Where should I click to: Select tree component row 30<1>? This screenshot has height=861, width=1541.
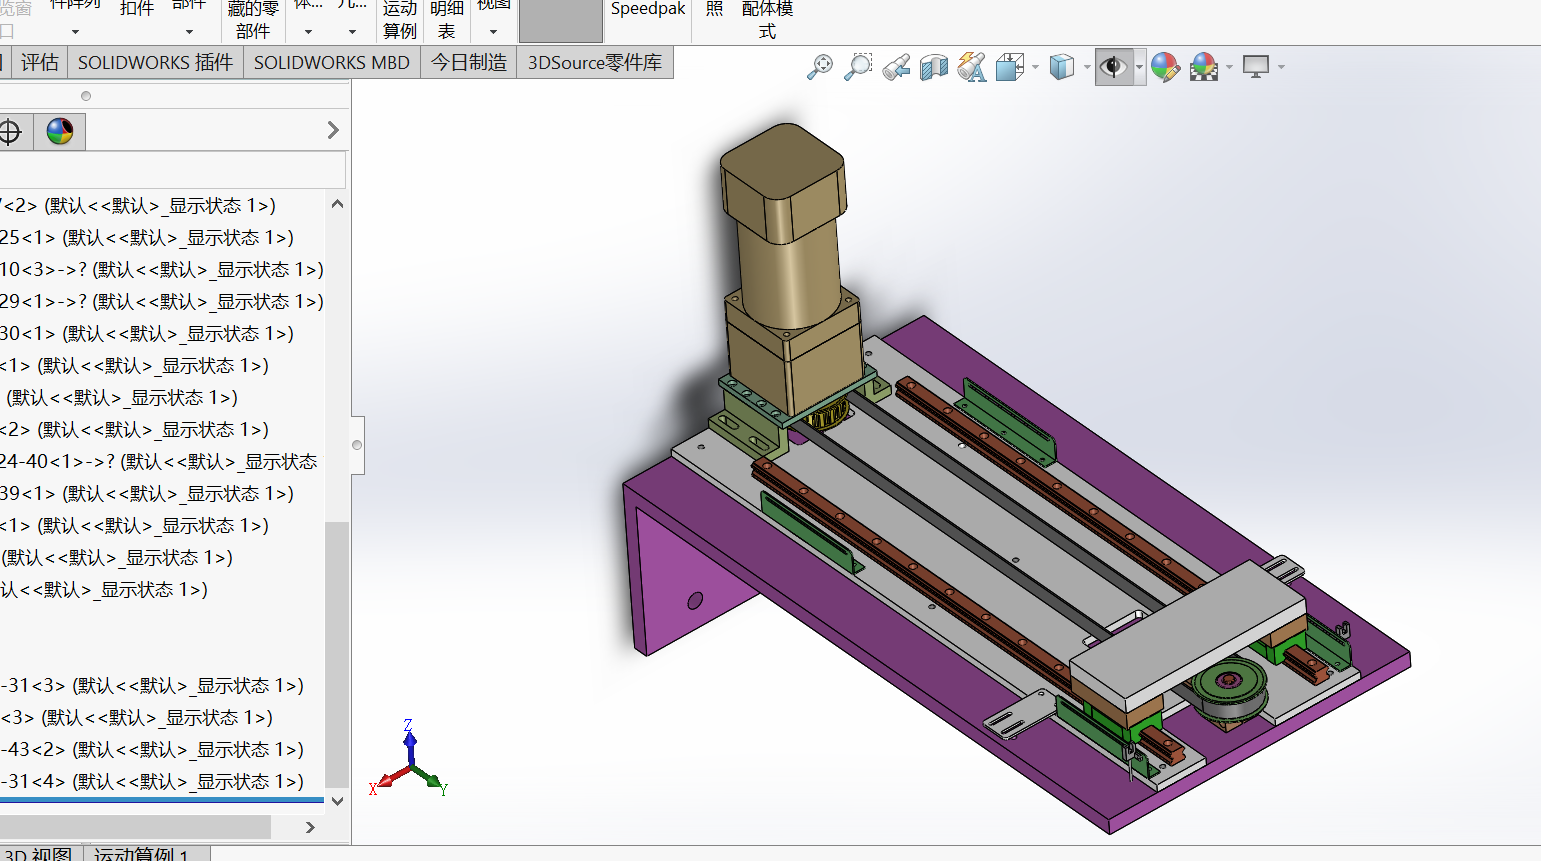click(147, 334)
